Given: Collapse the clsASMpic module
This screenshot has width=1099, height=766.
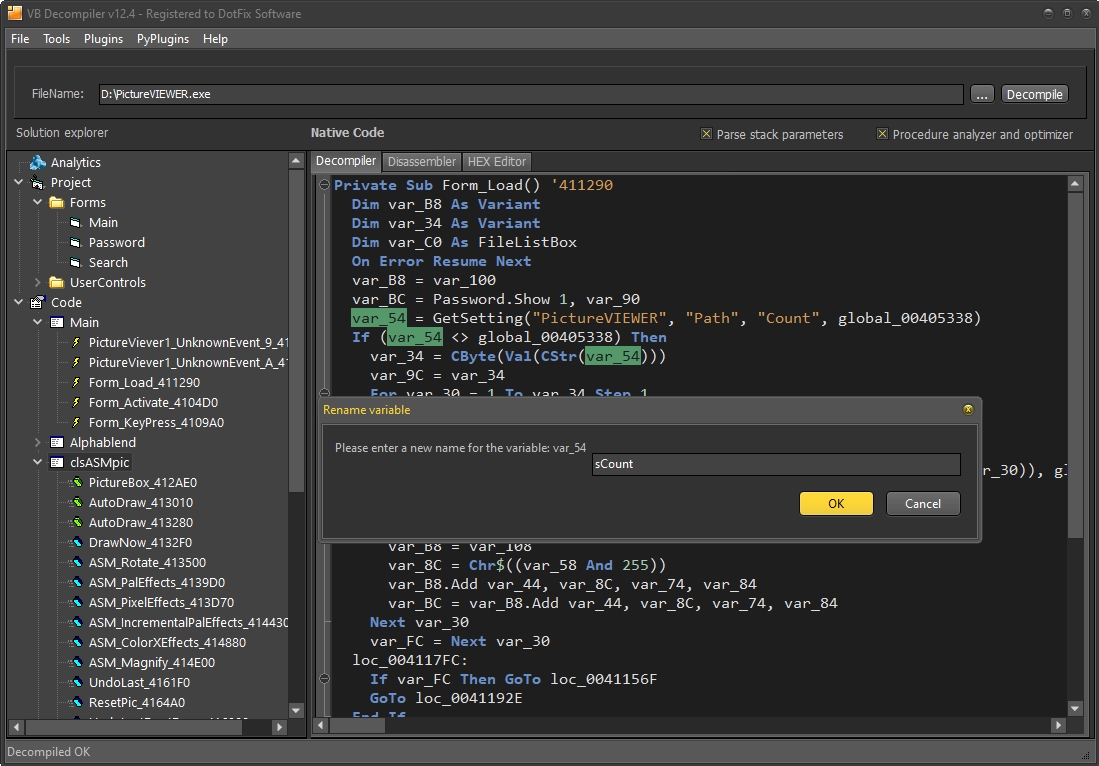Looking at the screenshot, I should click(x=38, y=463).
